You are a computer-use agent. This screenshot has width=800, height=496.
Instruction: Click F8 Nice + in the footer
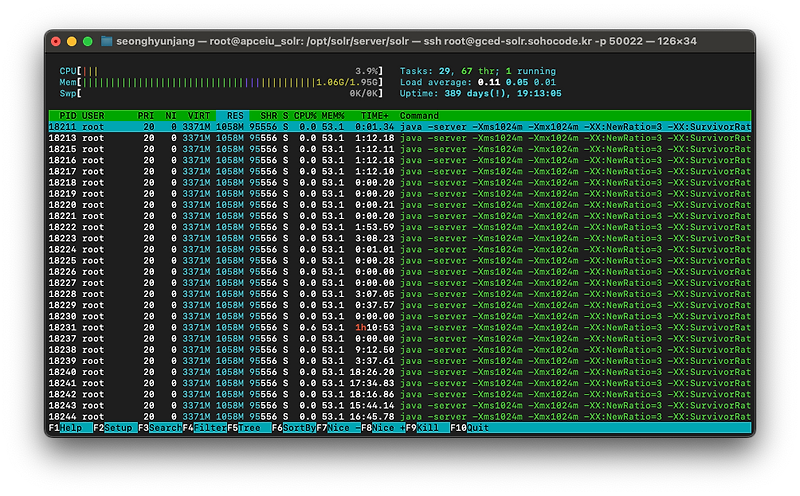(x=383, y=428)
